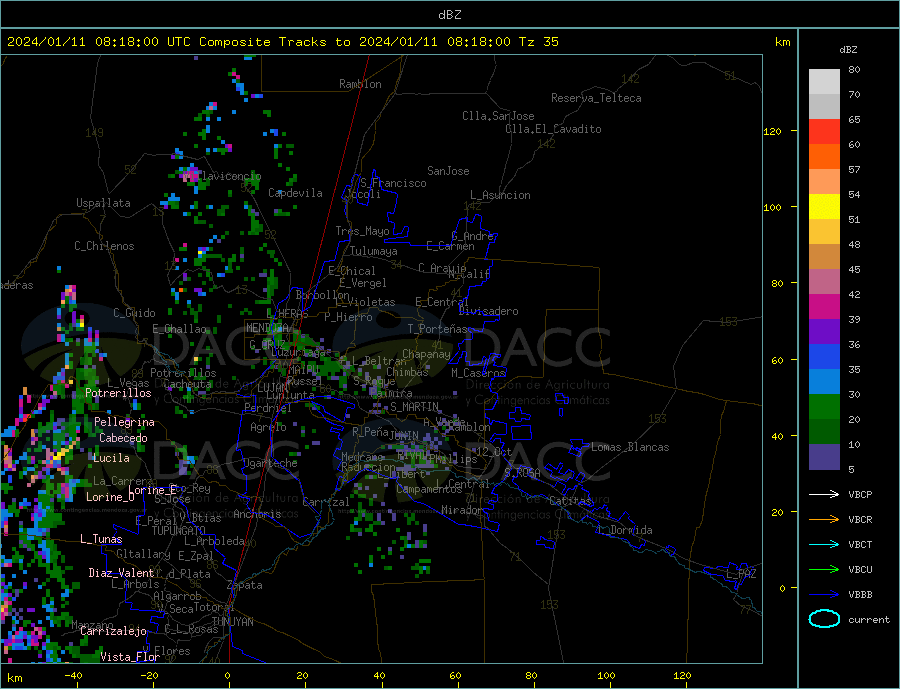Image resolution: width=900 pixels, height=689 pixels.
Task: Click the pink 'Cabecedo' map label
Action: [123, 438]
